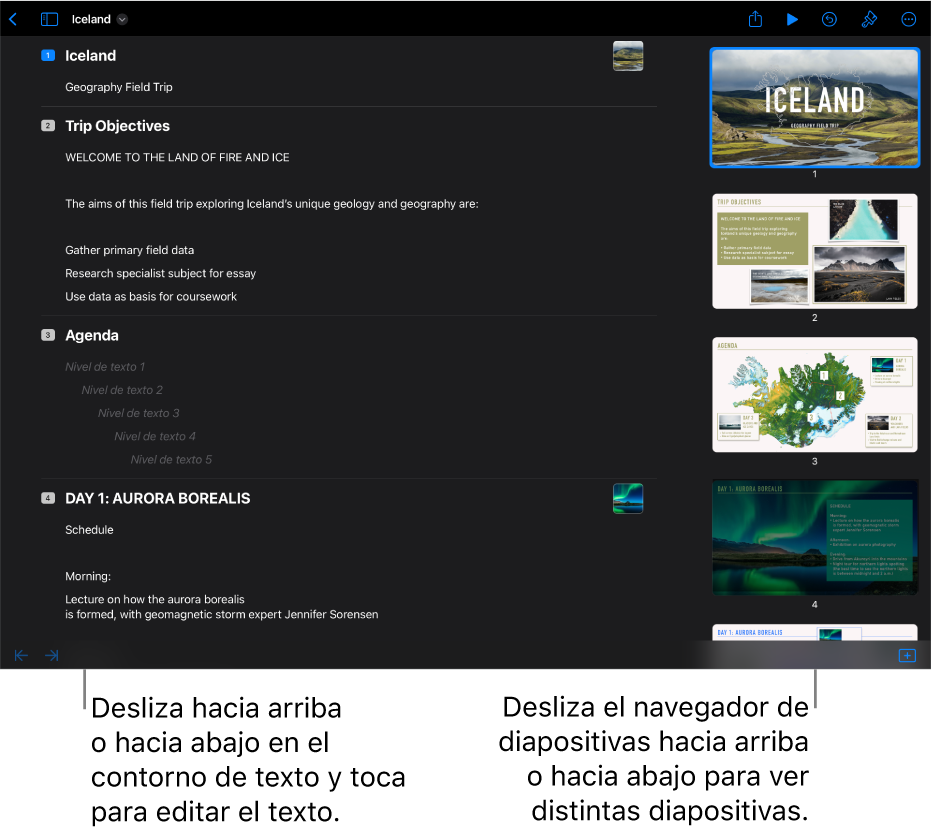The height and width of the screenshot is (838, 931).
Task: Start slideshow with the Play button
Action: [x=792, y=20]
